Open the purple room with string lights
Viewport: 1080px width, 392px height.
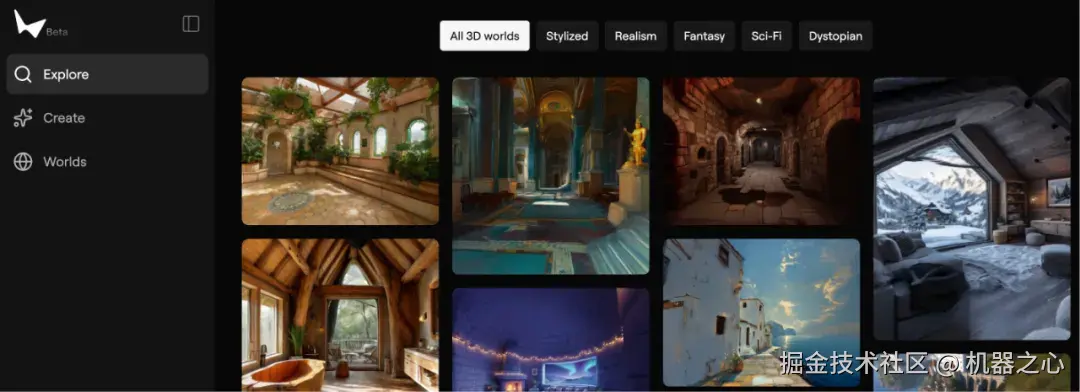(550, 340)
